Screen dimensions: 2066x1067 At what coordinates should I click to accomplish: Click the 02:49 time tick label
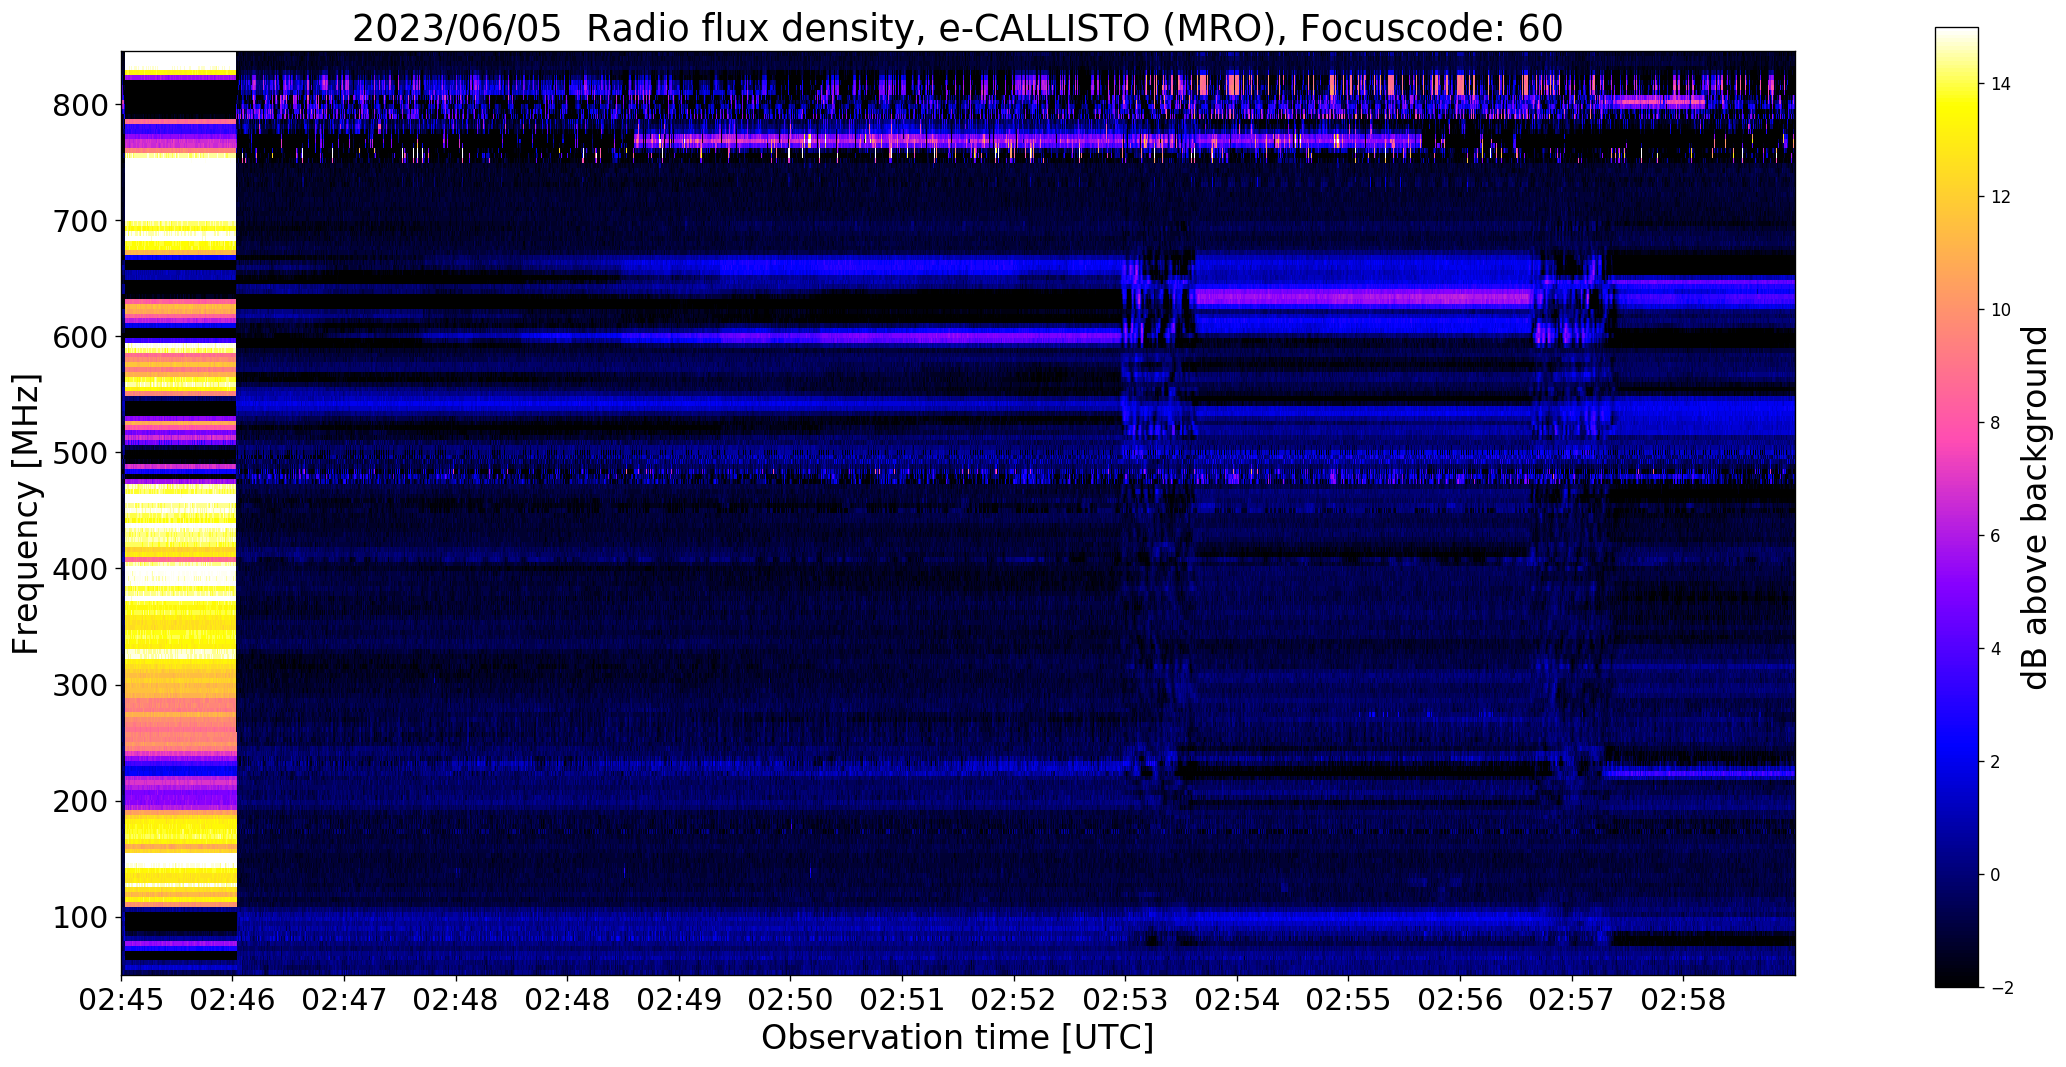pyautogui.click(x=680, y=1000)
